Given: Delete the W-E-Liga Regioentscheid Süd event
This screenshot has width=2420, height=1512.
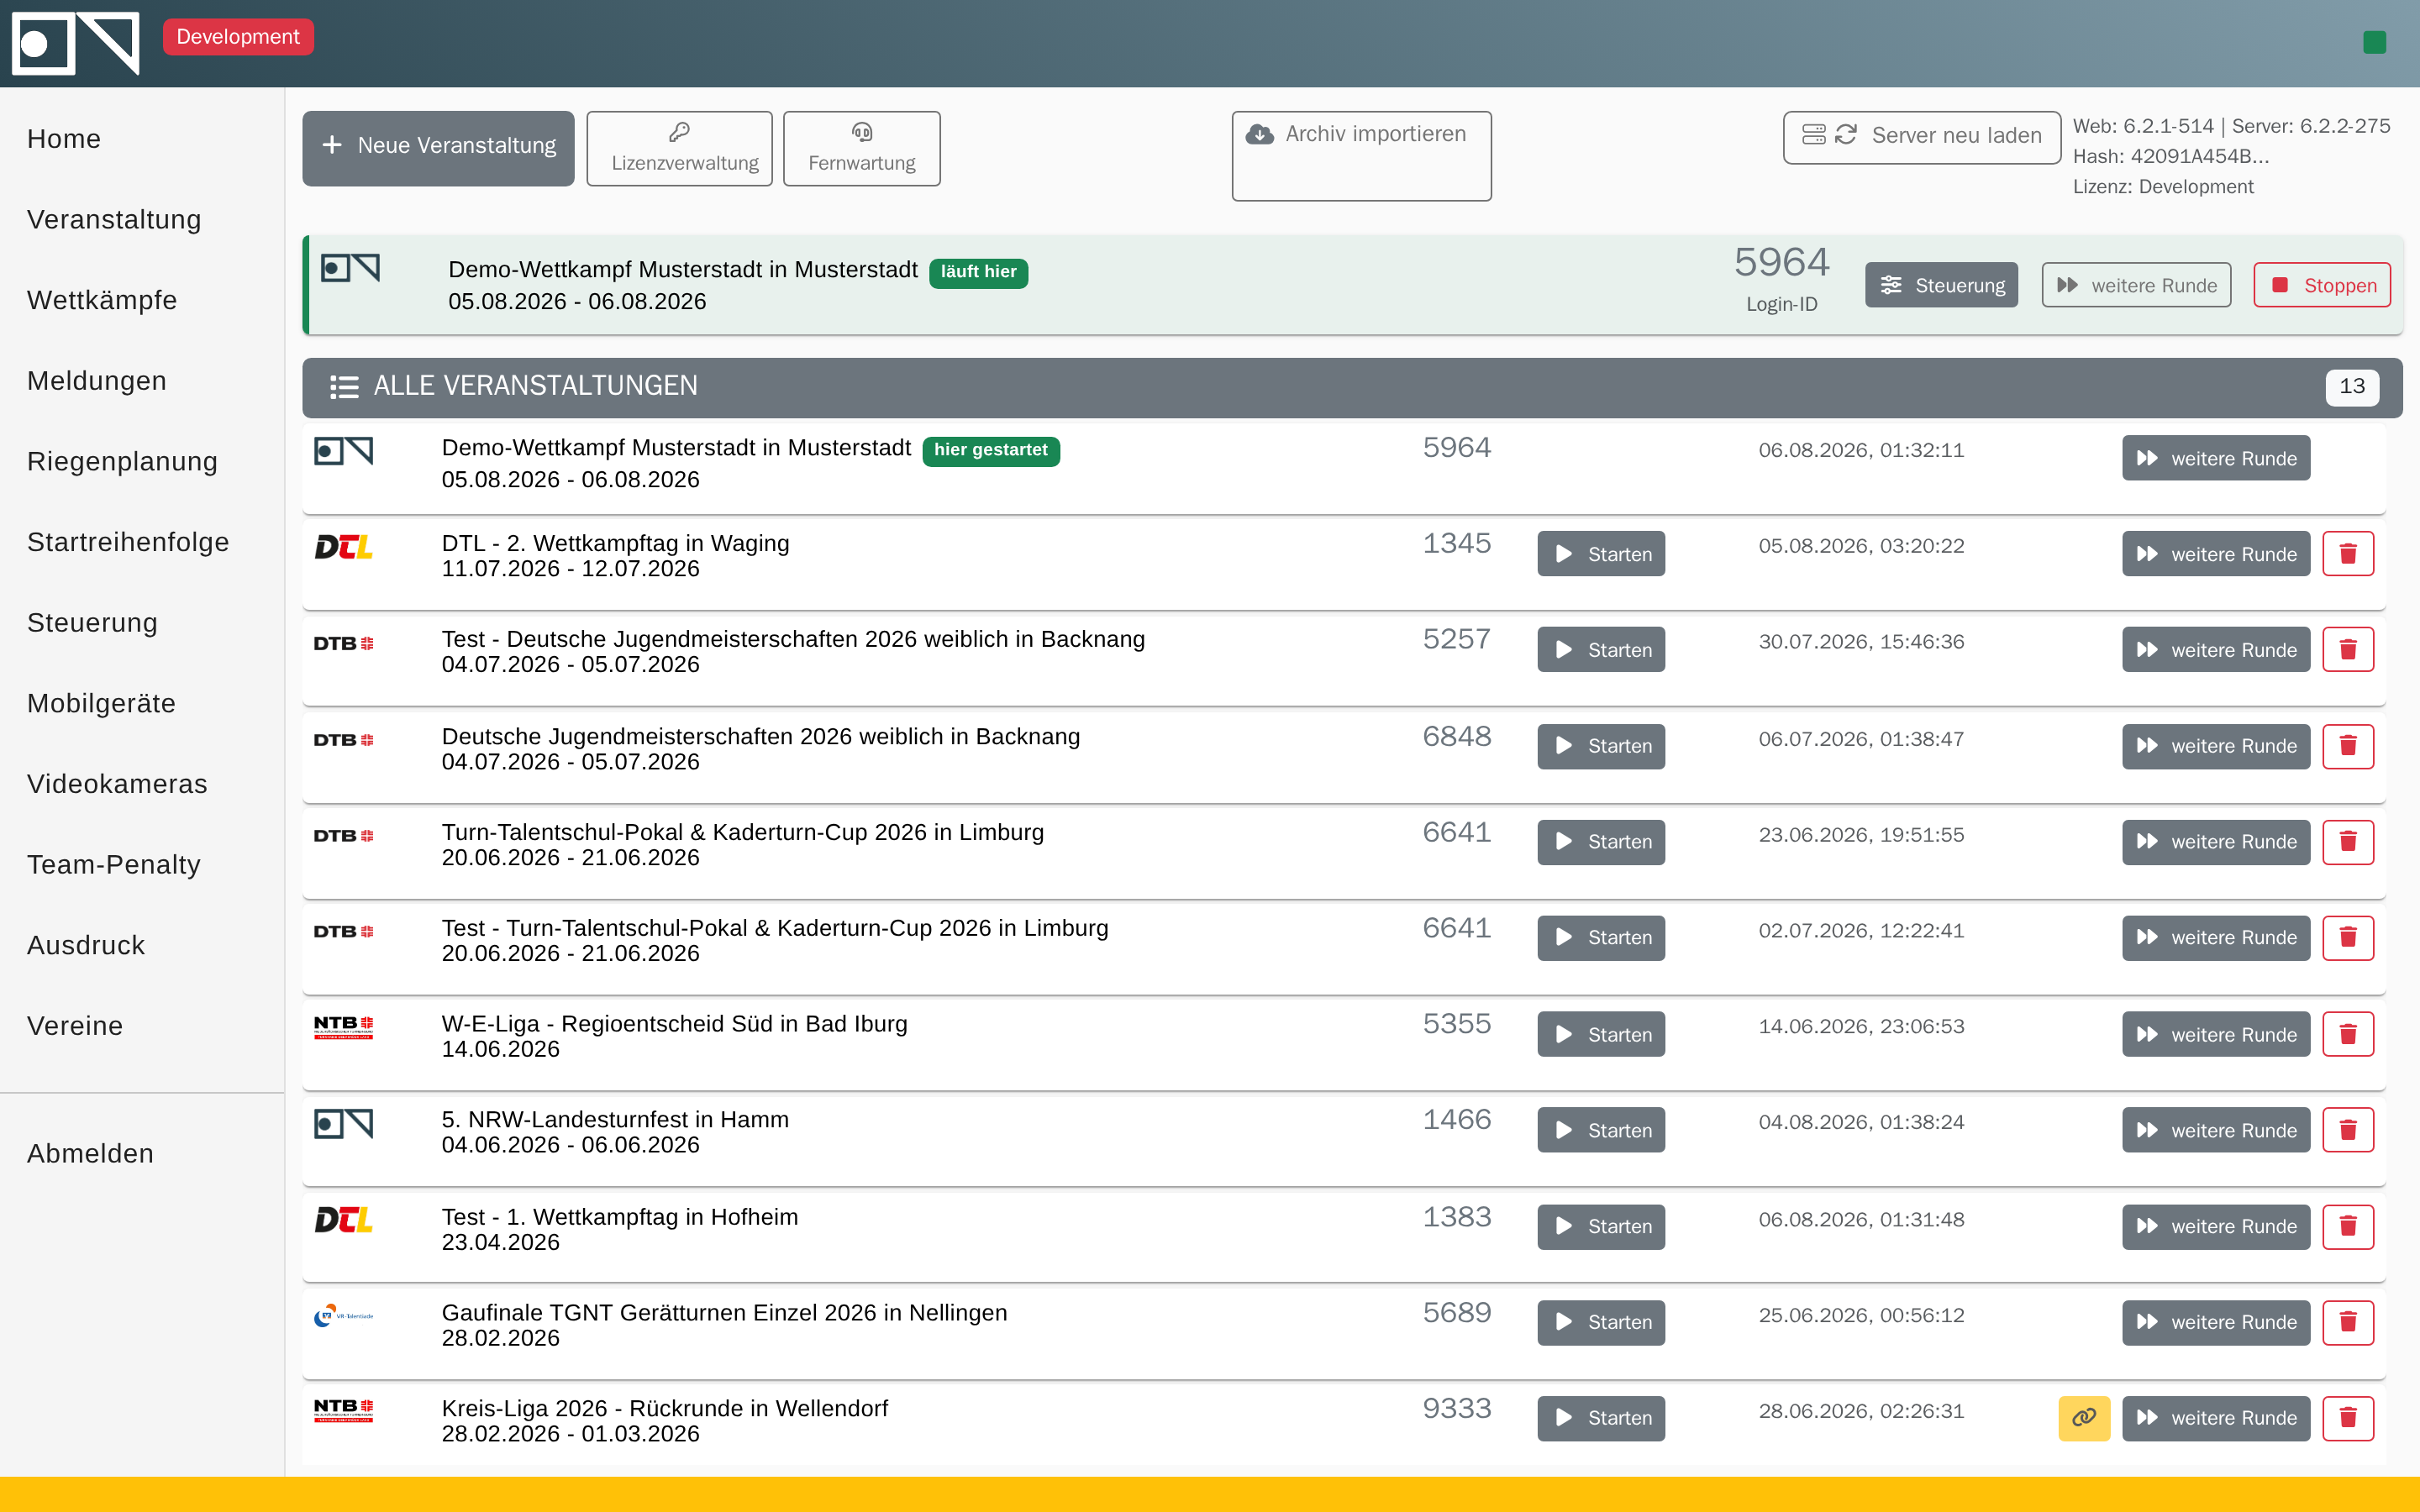Looking at the screenshot, I should (2347, 1034).
